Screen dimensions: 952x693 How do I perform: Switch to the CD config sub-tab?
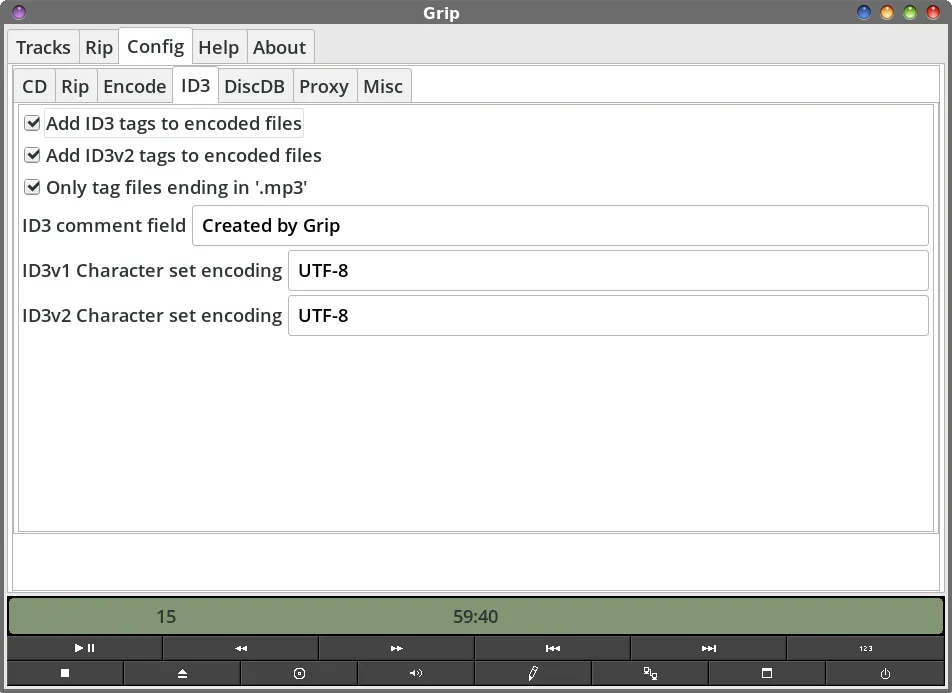35,86
